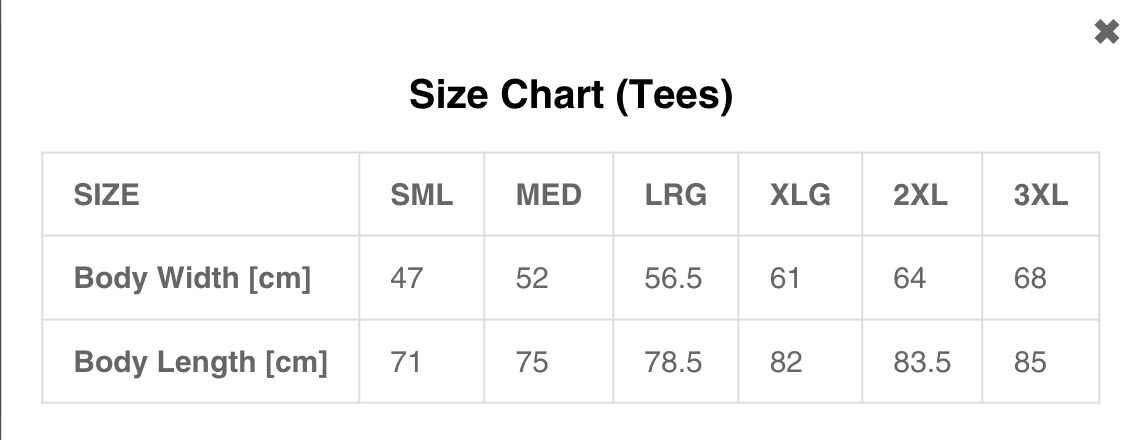Image resolution: width=1140 pixels, height=440 pixels.
Task: Select the SIZE header cell
Action: (106, 195)
